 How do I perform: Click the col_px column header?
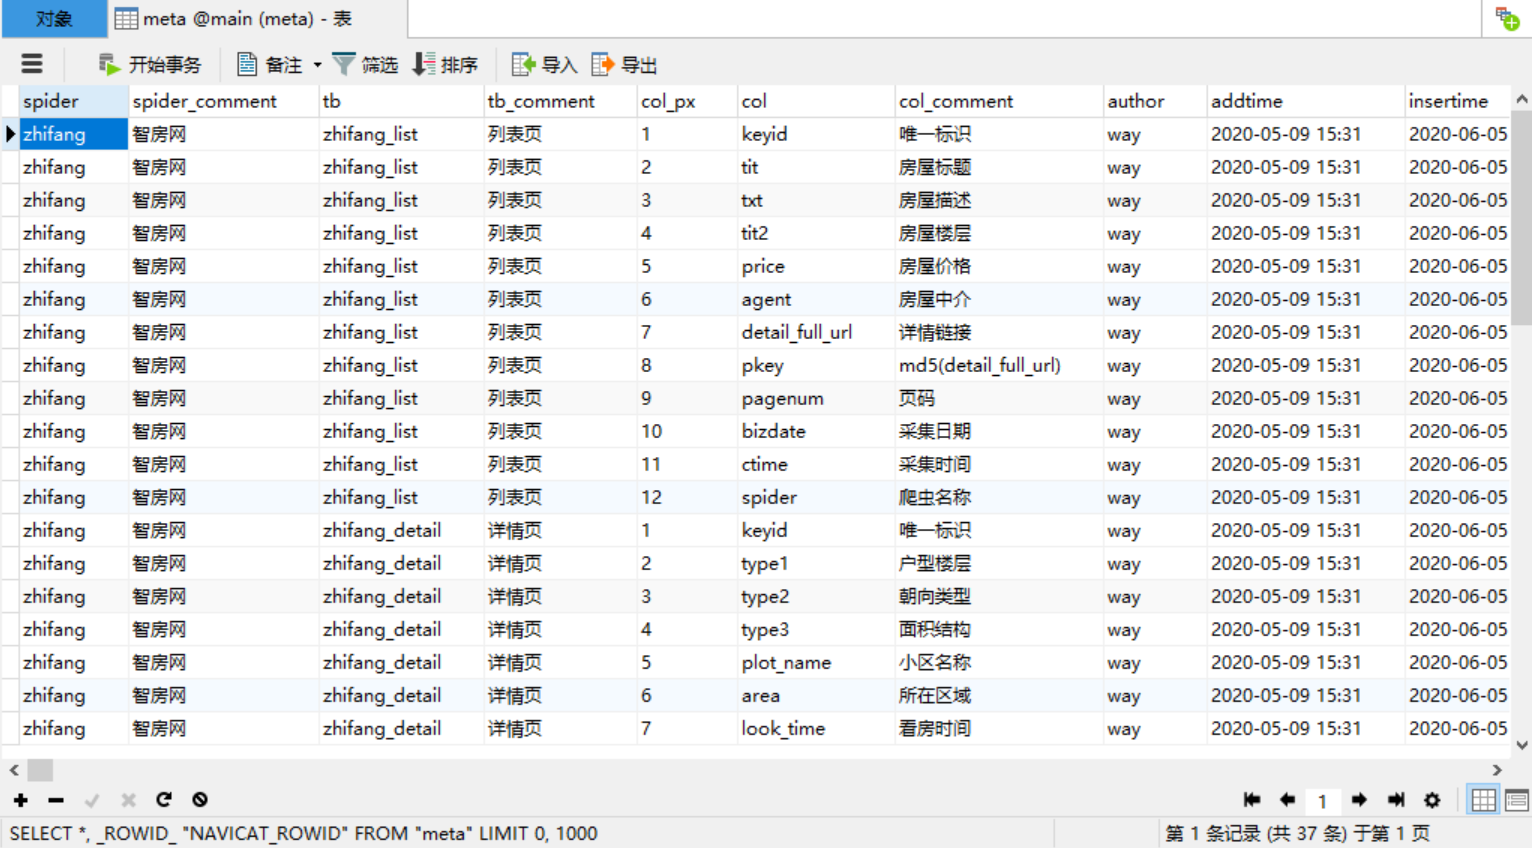[x=687, y=101]
